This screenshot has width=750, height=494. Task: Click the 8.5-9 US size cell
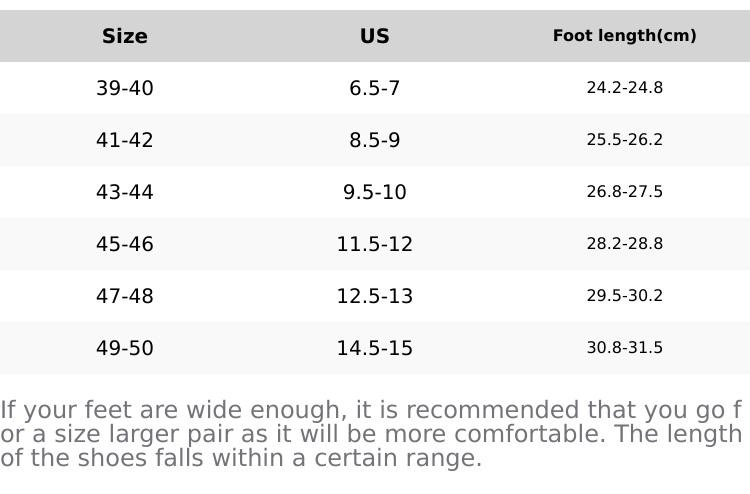tap(374, 140)
